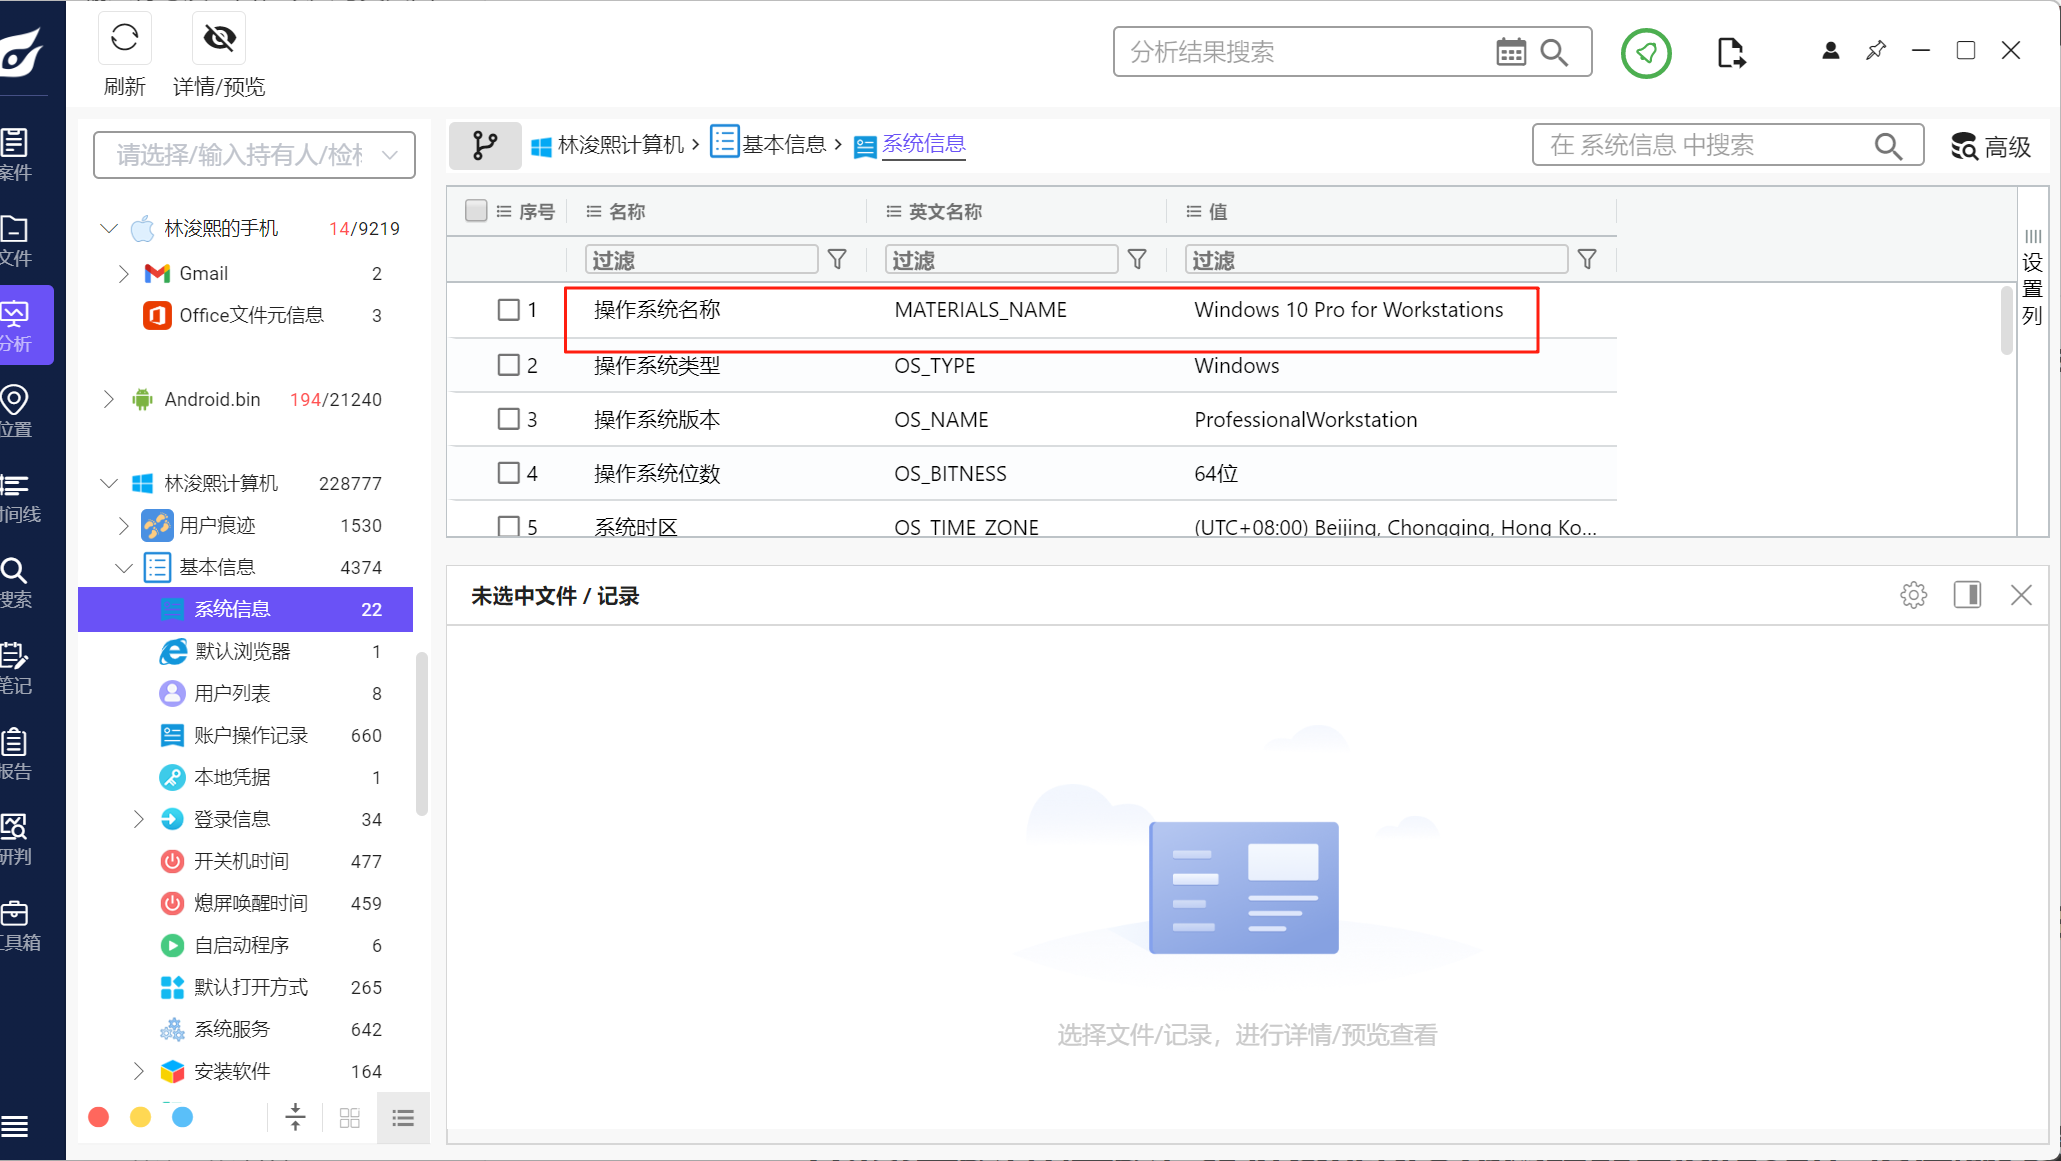Viewport: 2061px width, 1161px height.
Task: Click the export file icon
Action: (x=1730, y=53)
